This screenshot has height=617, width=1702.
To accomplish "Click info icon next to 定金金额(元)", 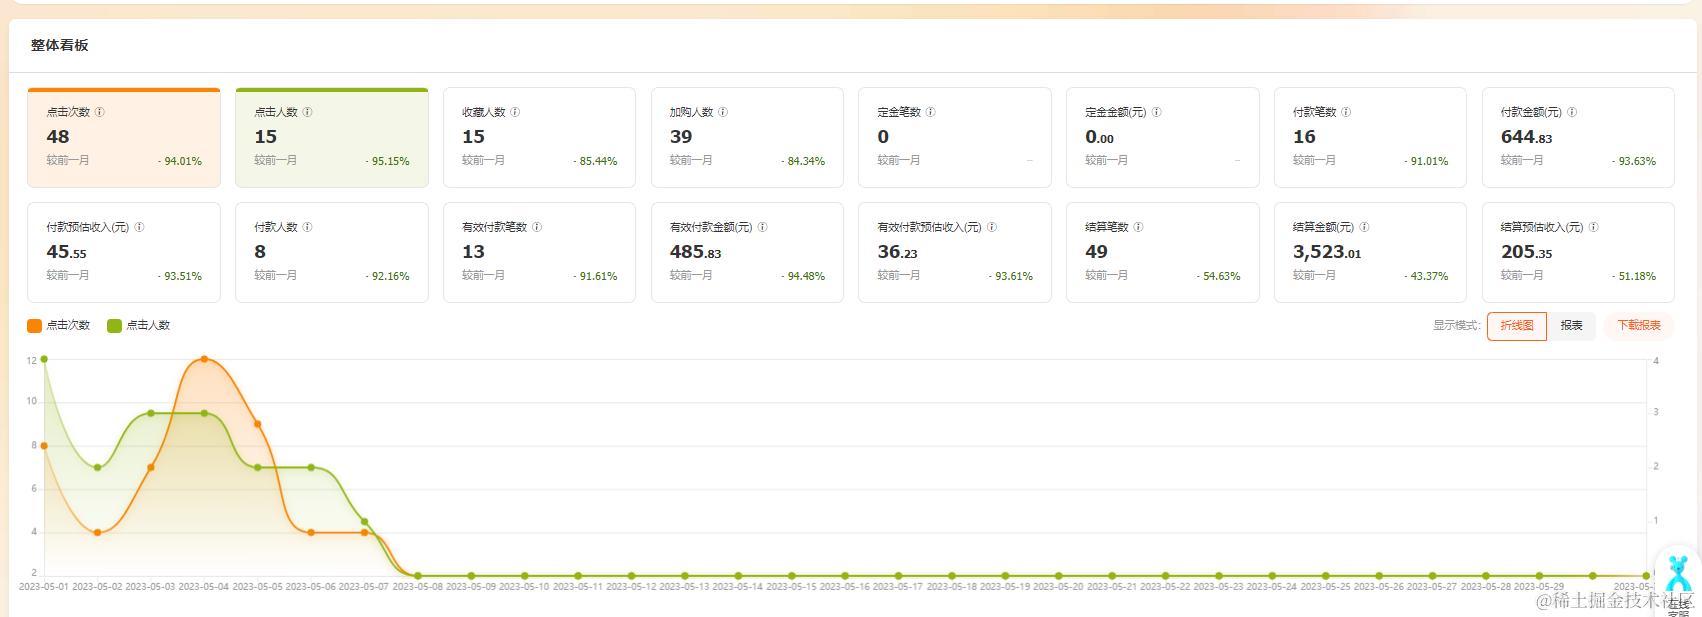I will (x=1157, y=112).
